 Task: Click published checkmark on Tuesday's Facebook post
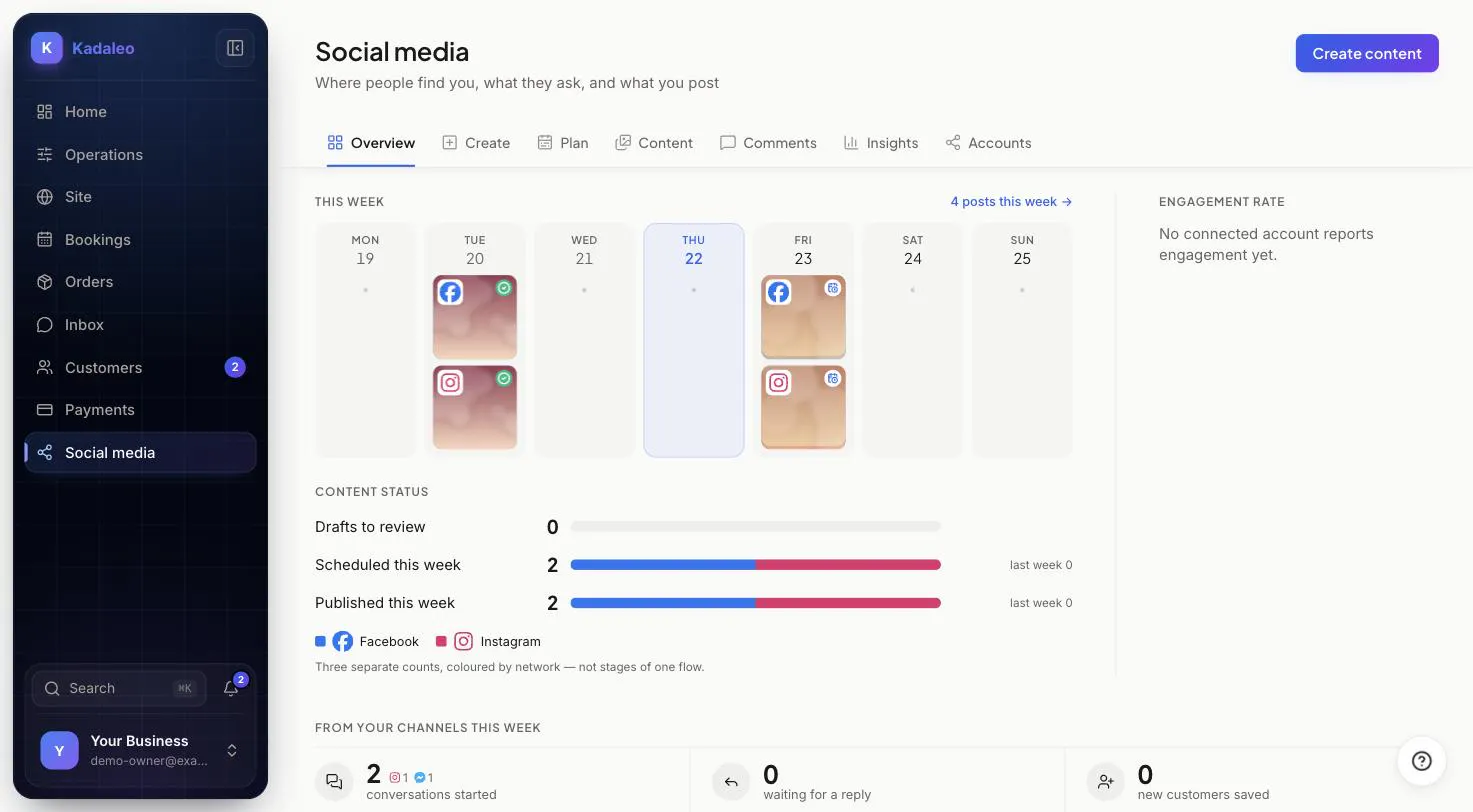[x=504, y=288]
